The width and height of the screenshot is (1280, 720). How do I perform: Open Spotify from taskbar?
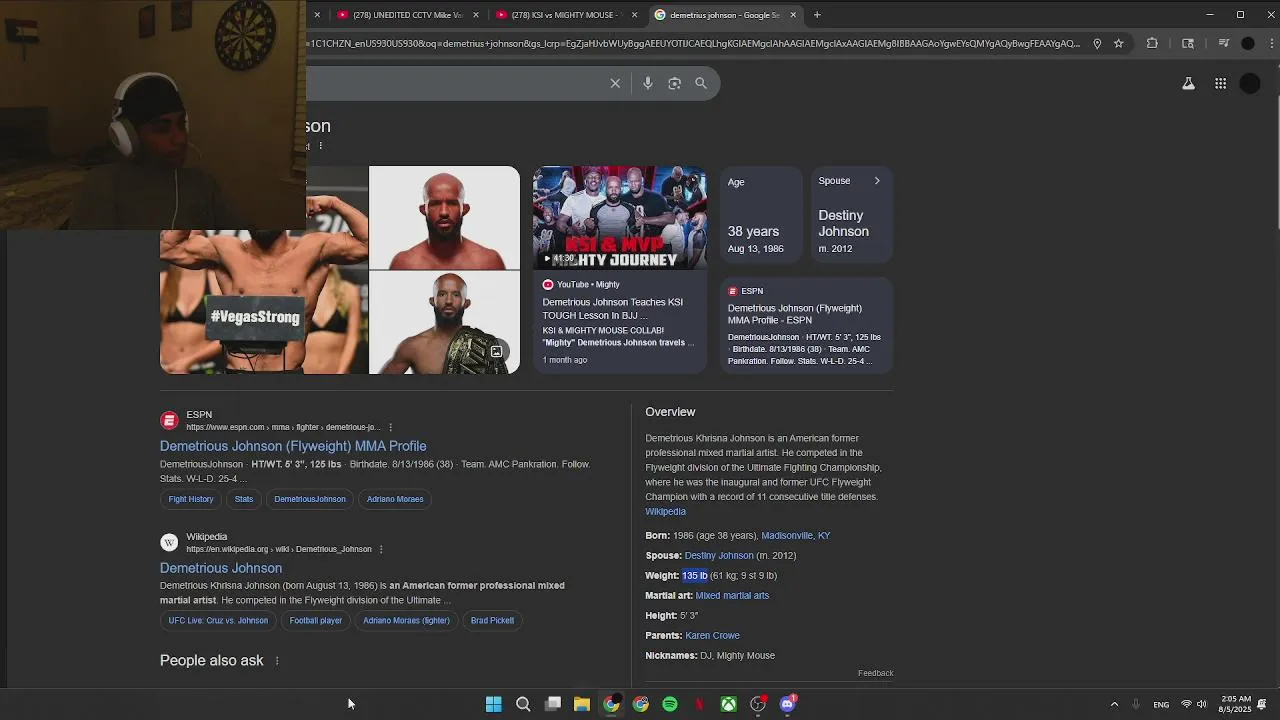point(670,704)
